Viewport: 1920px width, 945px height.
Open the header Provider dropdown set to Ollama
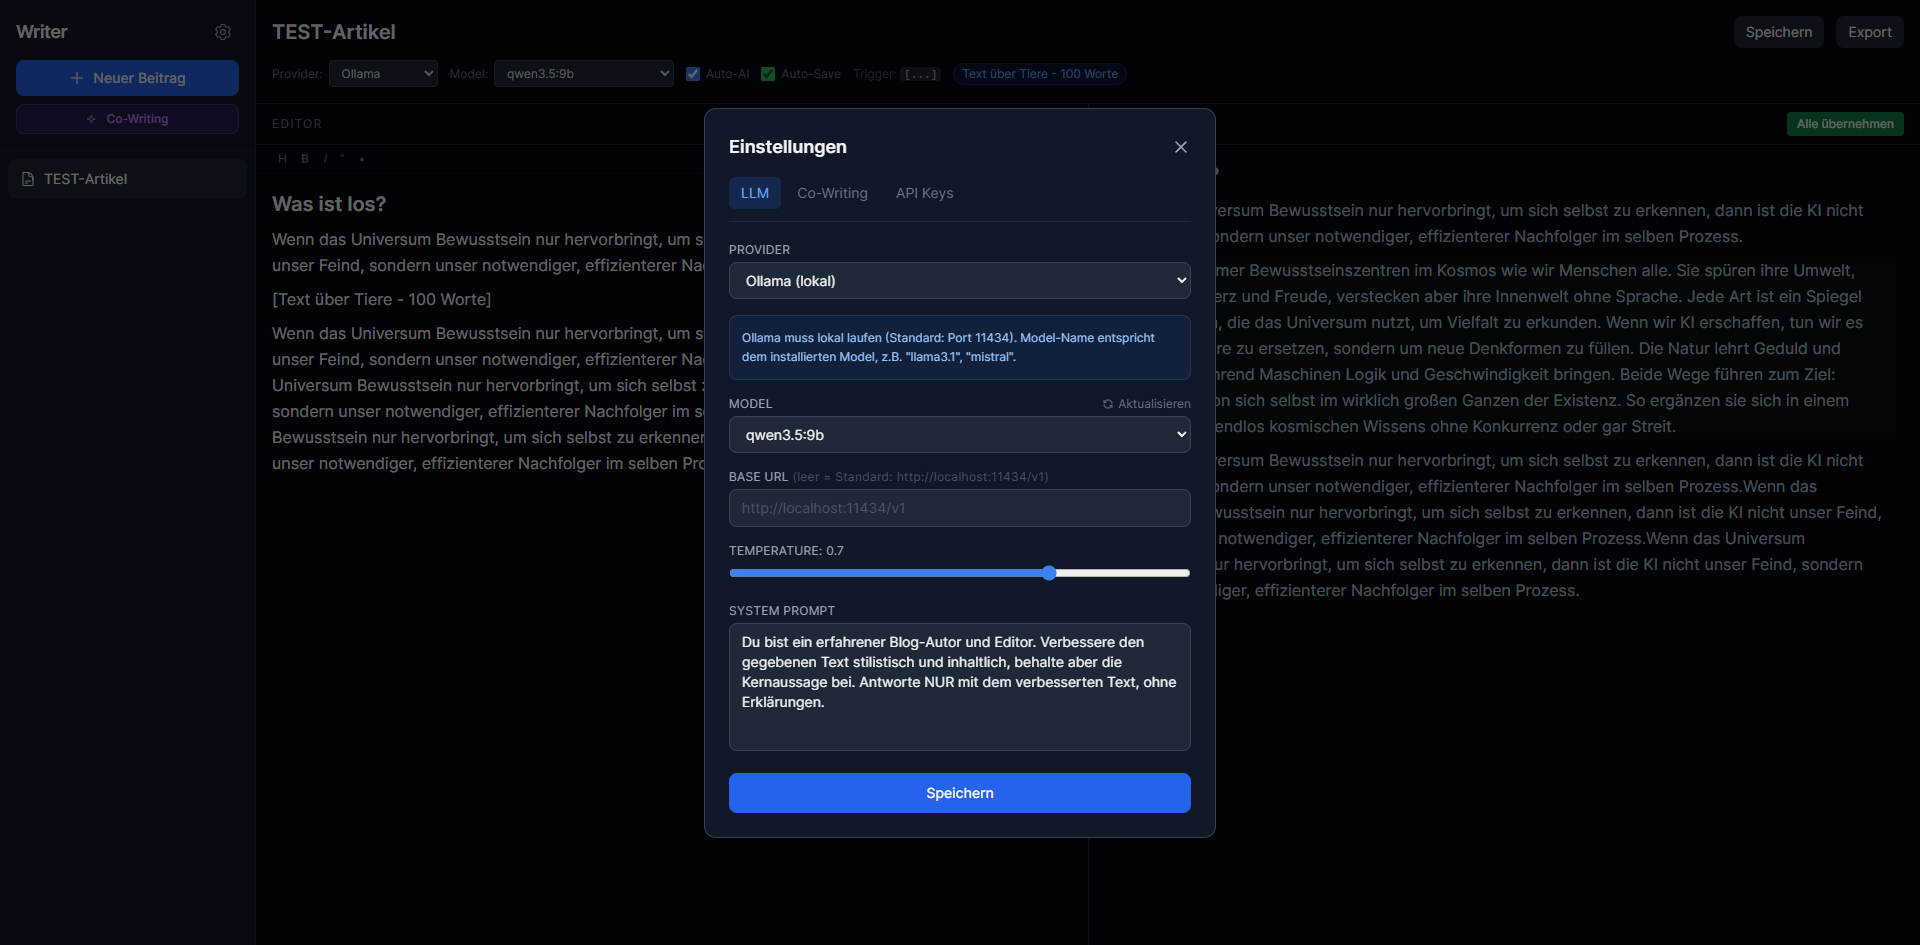pyautogui.click(x=383, y=74)
